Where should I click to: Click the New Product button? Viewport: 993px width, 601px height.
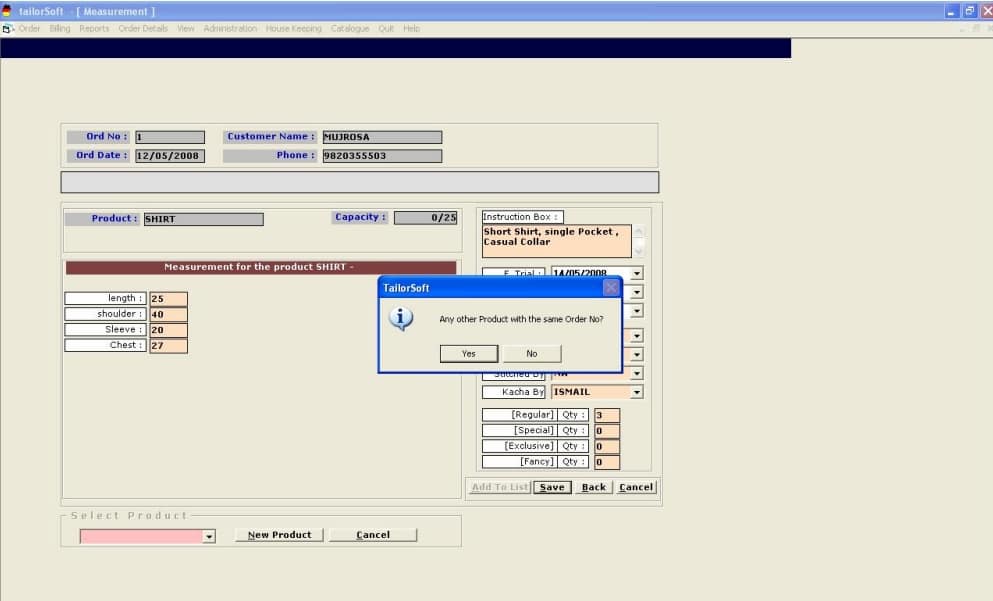coord(279,535)
